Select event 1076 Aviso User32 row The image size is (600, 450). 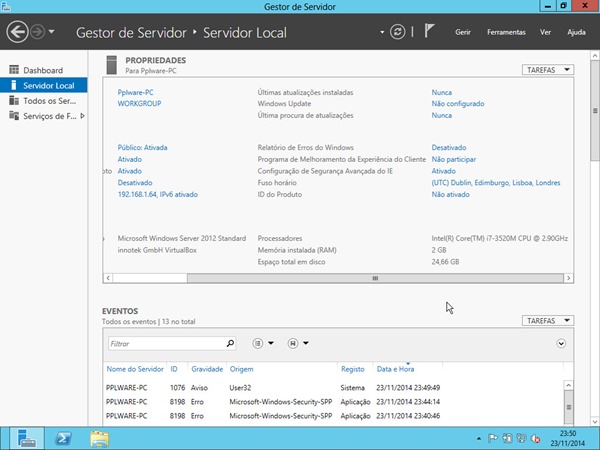[333, 388]
